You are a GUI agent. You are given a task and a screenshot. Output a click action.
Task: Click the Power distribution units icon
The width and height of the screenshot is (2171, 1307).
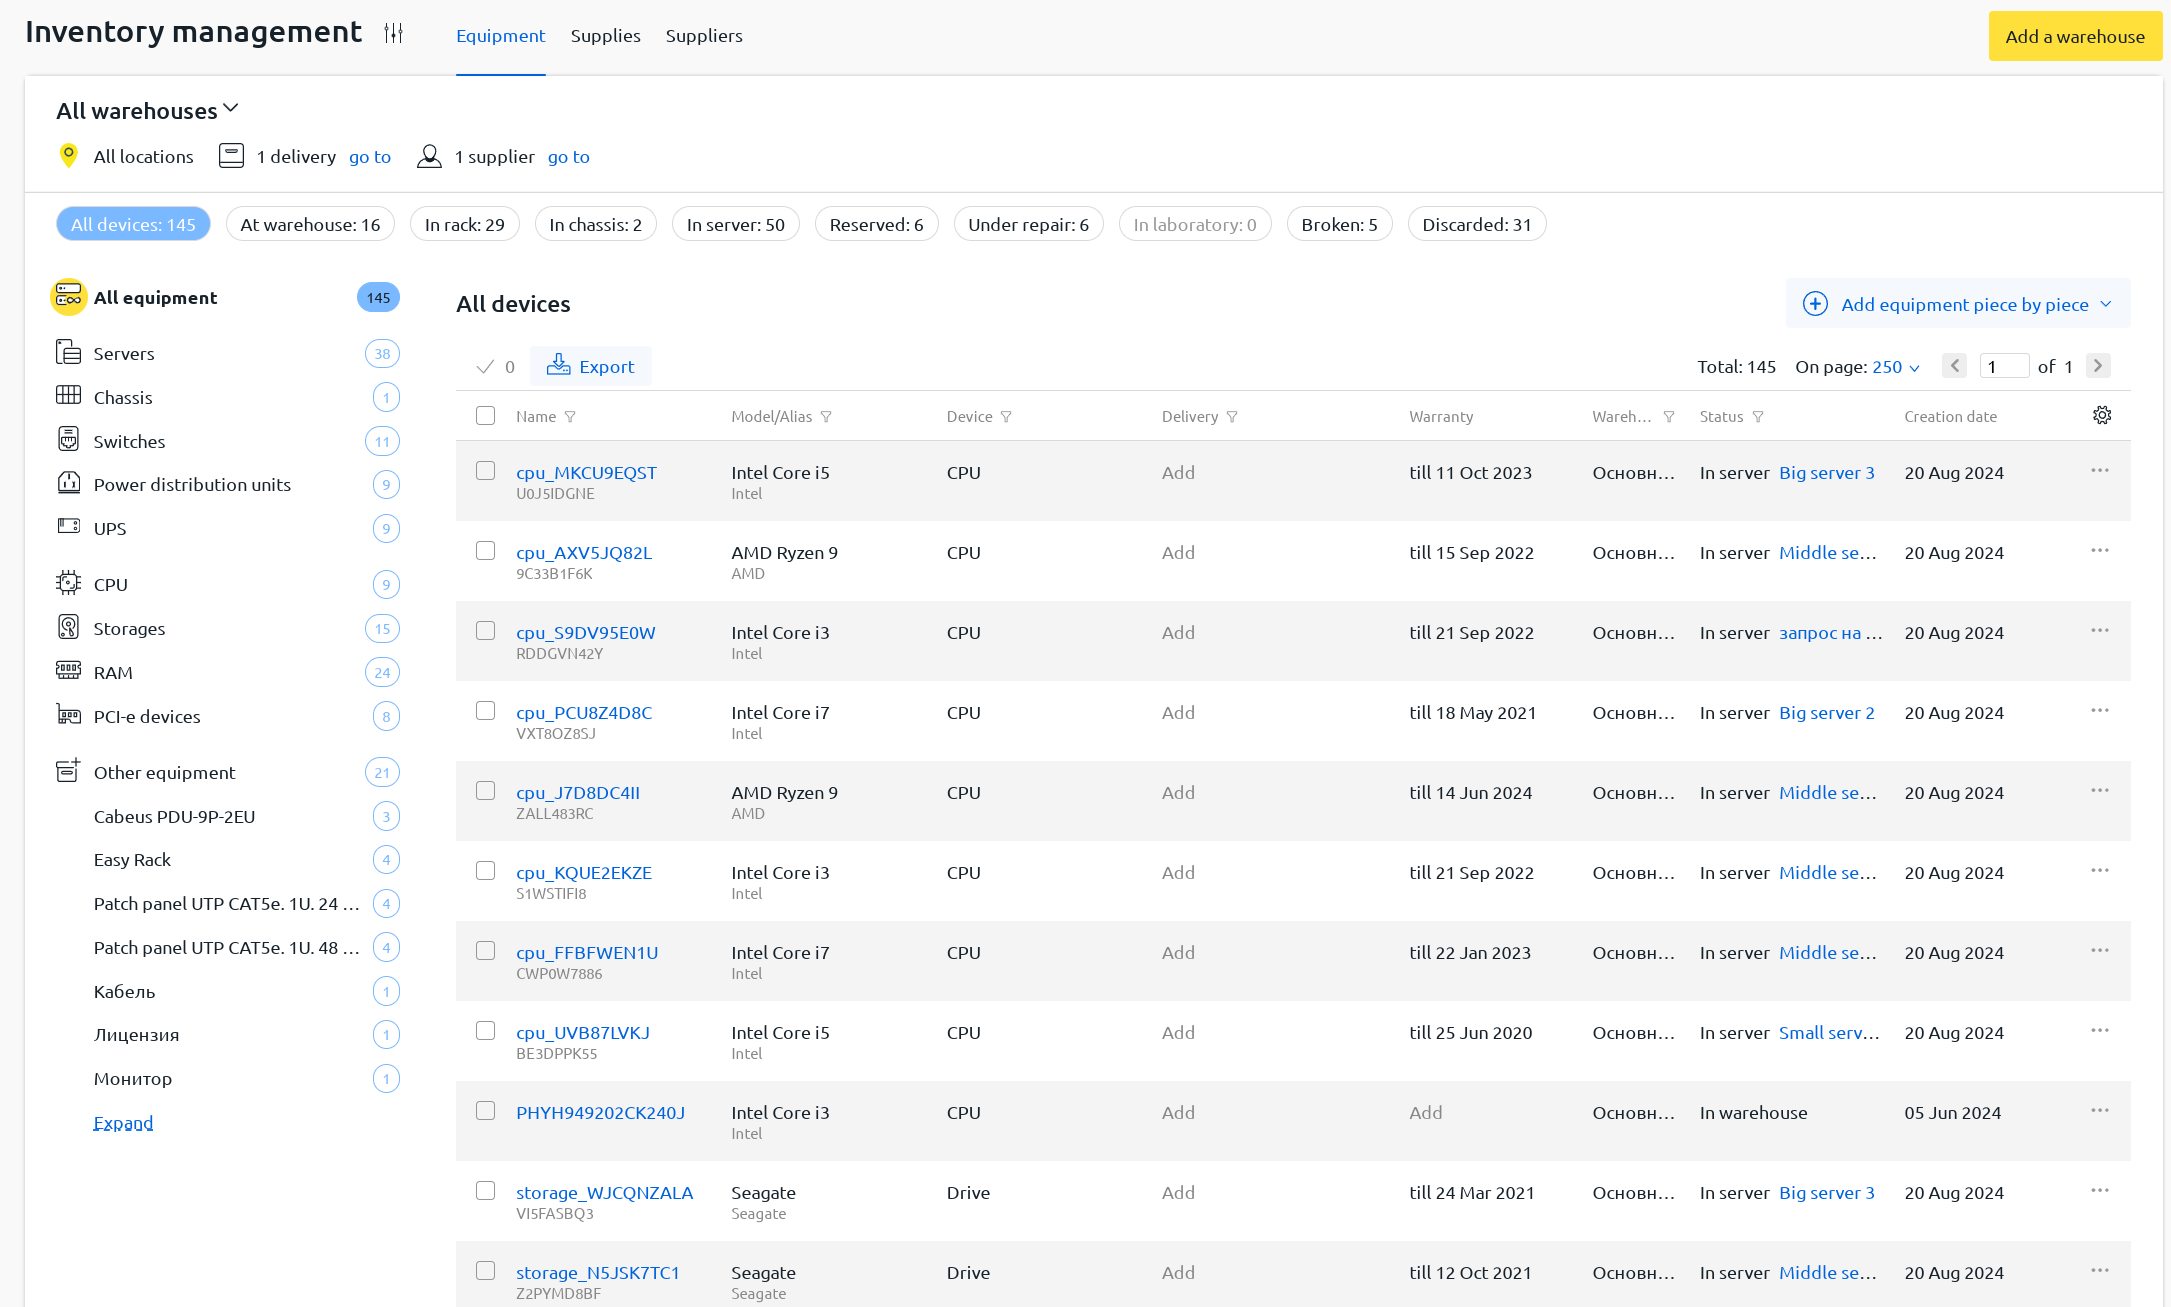point(68,483)
